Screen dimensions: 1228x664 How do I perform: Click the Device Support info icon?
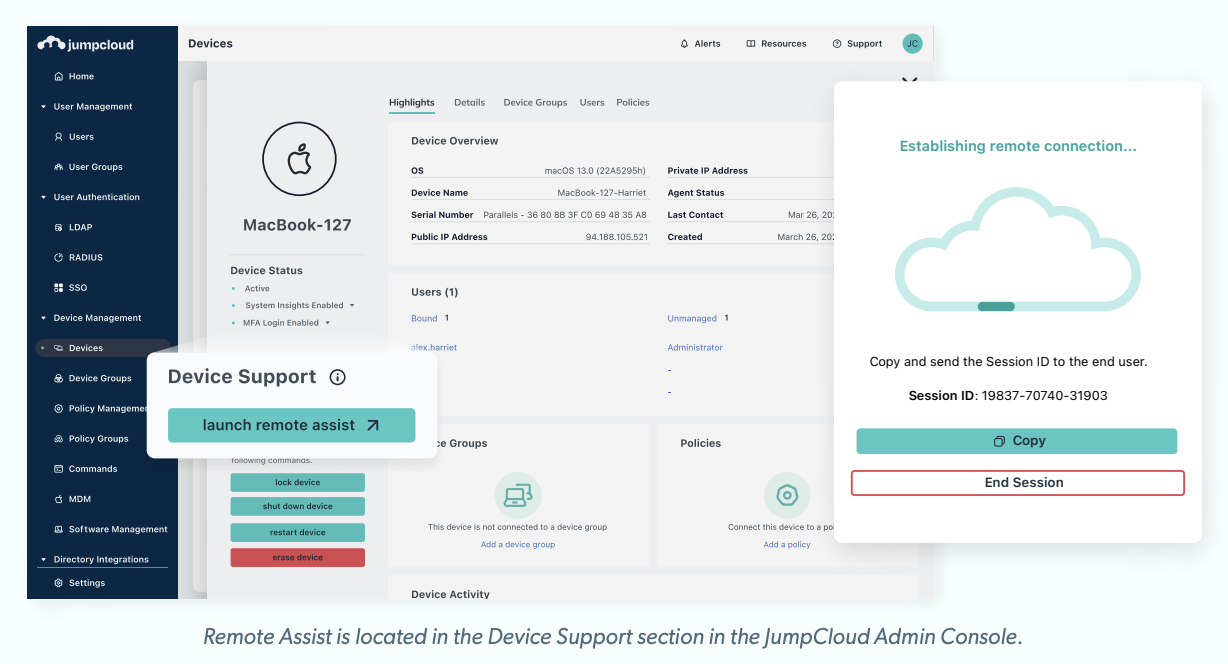pyautogui.click(x=338, y=377)
